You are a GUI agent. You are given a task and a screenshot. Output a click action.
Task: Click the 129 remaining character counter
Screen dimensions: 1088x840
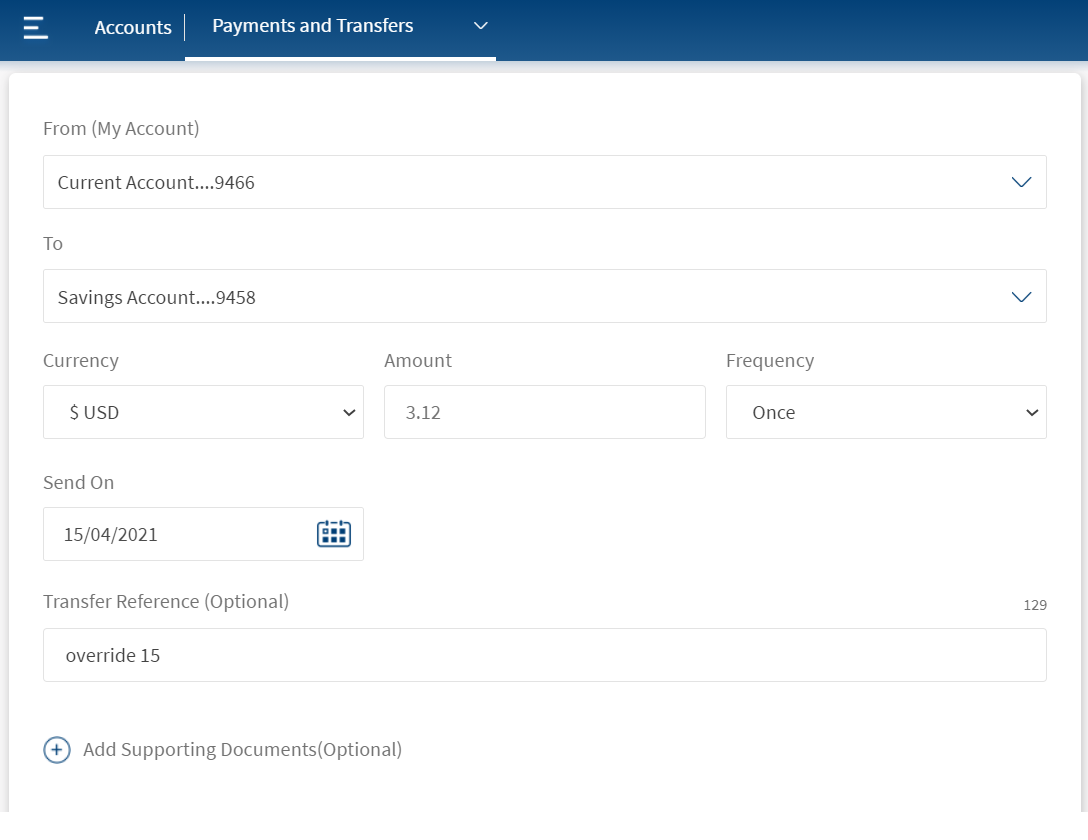click(1034, 605)
